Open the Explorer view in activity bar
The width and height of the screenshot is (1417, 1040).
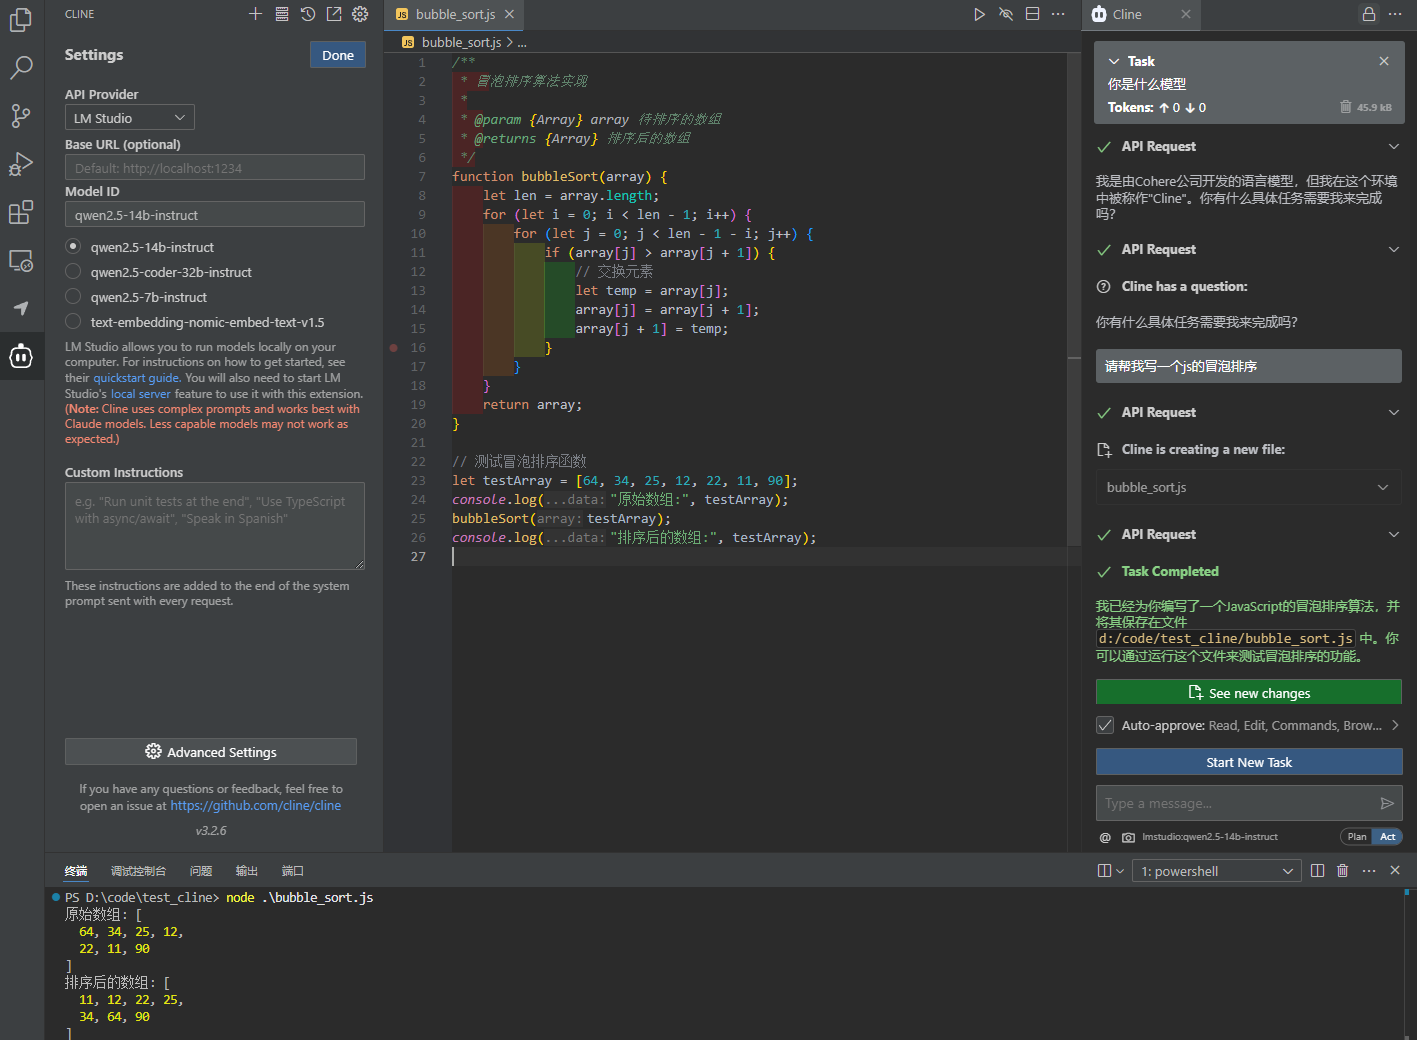[x=21, y=19]
